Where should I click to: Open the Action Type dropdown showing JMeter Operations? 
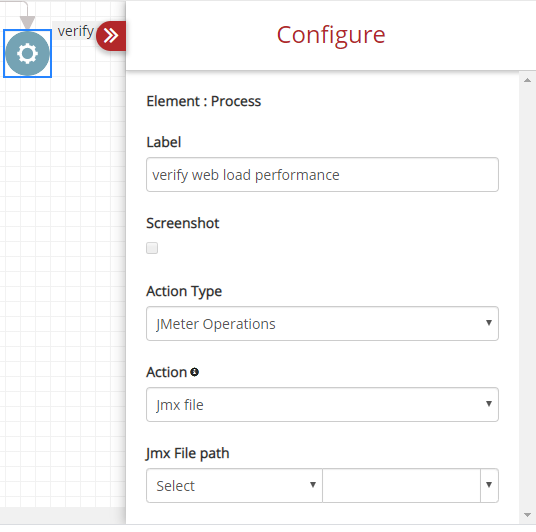[322, 323]
